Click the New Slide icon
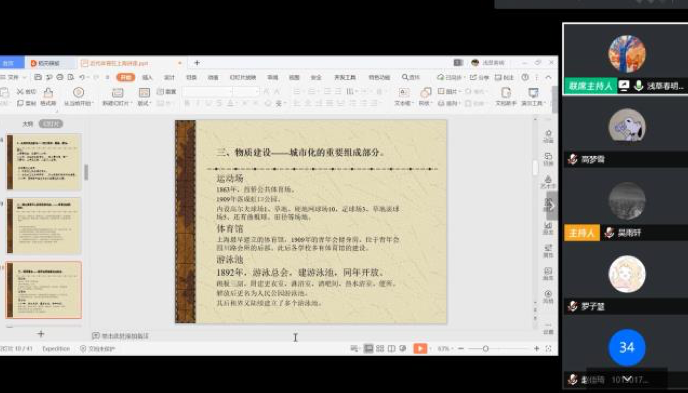Viewport: 688px width, 393px height. point(118,93)
